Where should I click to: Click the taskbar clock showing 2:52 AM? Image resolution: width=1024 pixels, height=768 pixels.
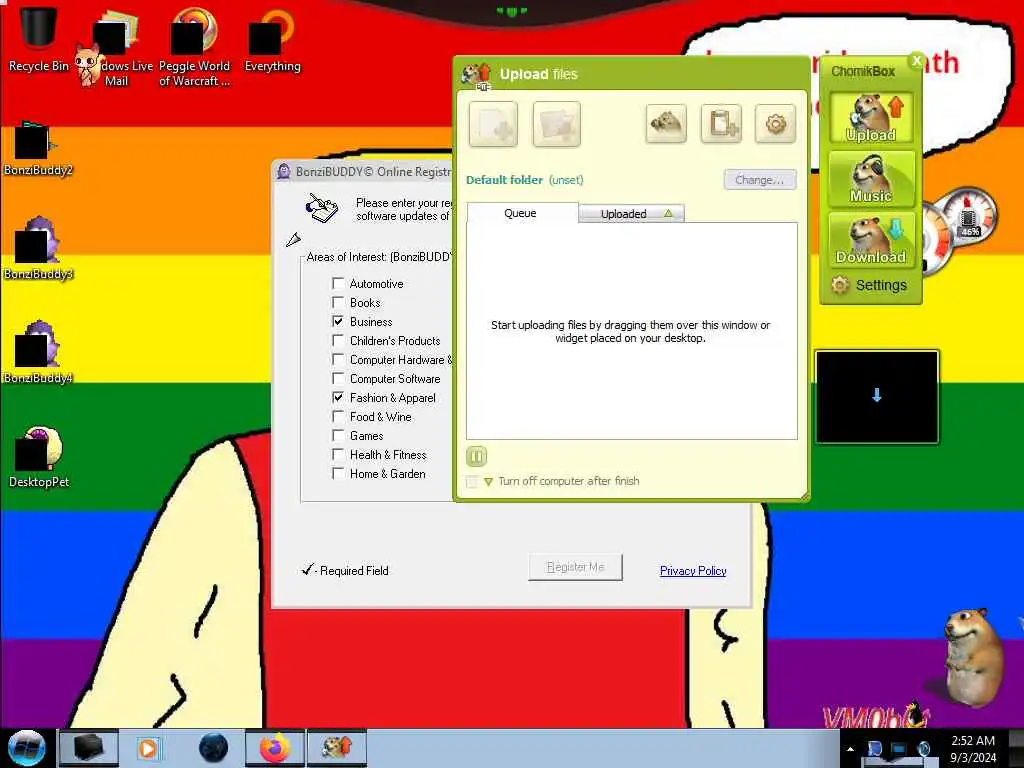tap(973, 749)
